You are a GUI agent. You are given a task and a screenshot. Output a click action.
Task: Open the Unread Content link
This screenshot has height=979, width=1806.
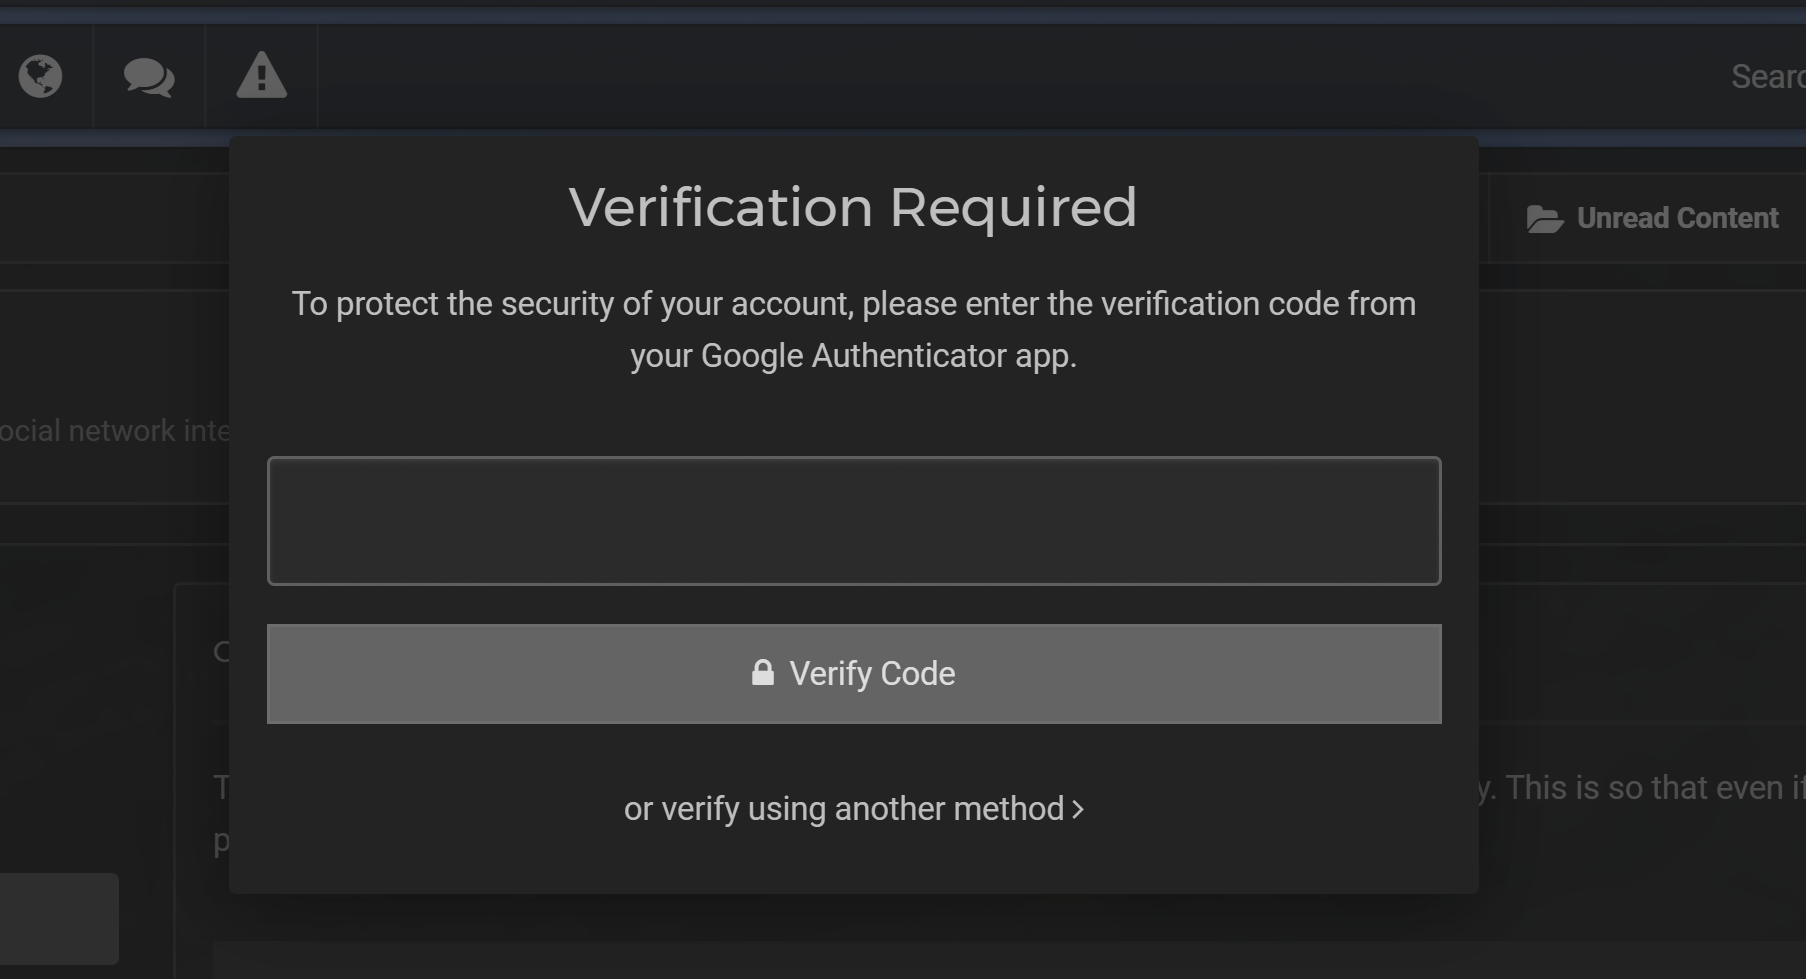pos(1652,219)
